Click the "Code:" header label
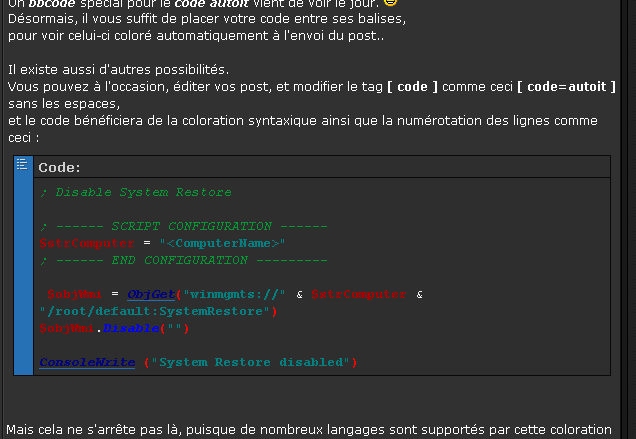The height and width of the screenshot is (439, 636). (x=59, y=167)
